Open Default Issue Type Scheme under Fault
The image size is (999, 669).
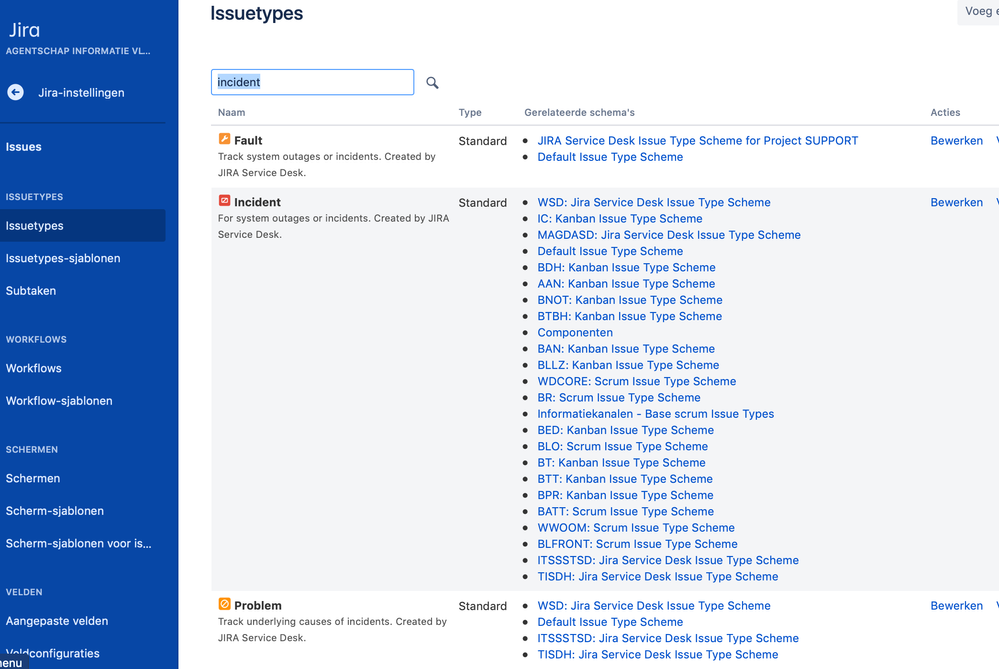pyautogui.click(x=610, y=157)
